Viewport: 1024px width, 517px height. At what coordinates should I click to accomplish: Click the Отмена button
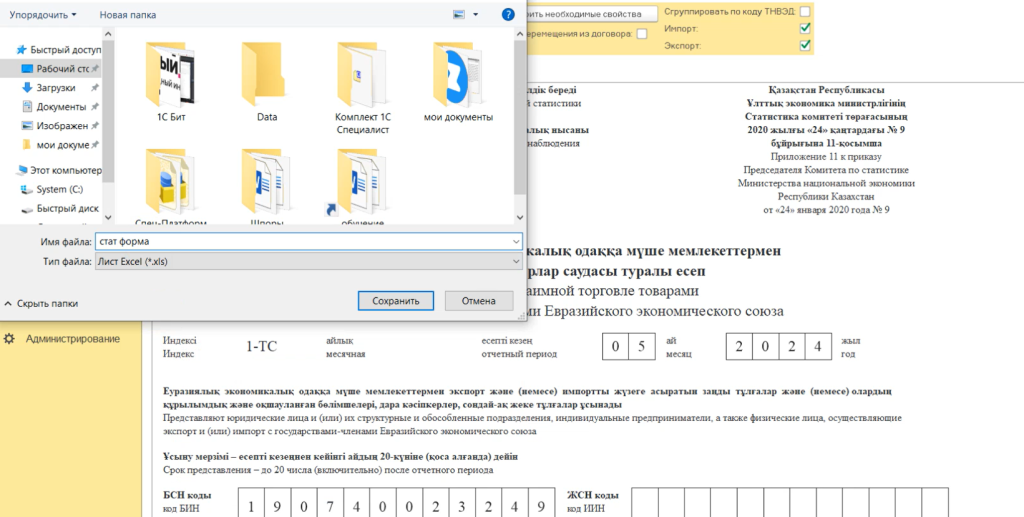[x=478, y=301]
